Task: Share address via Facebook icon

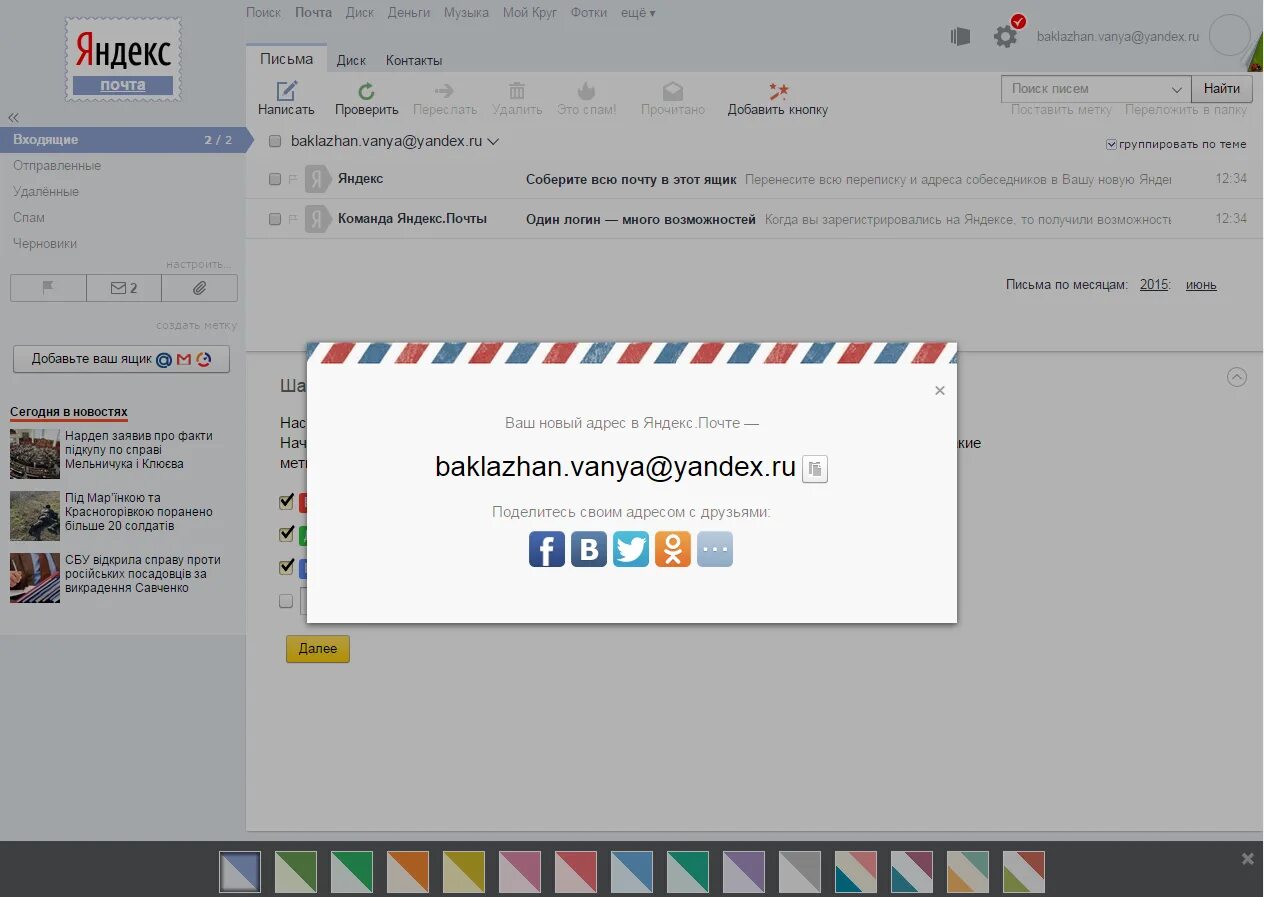Action: [547, 549]
